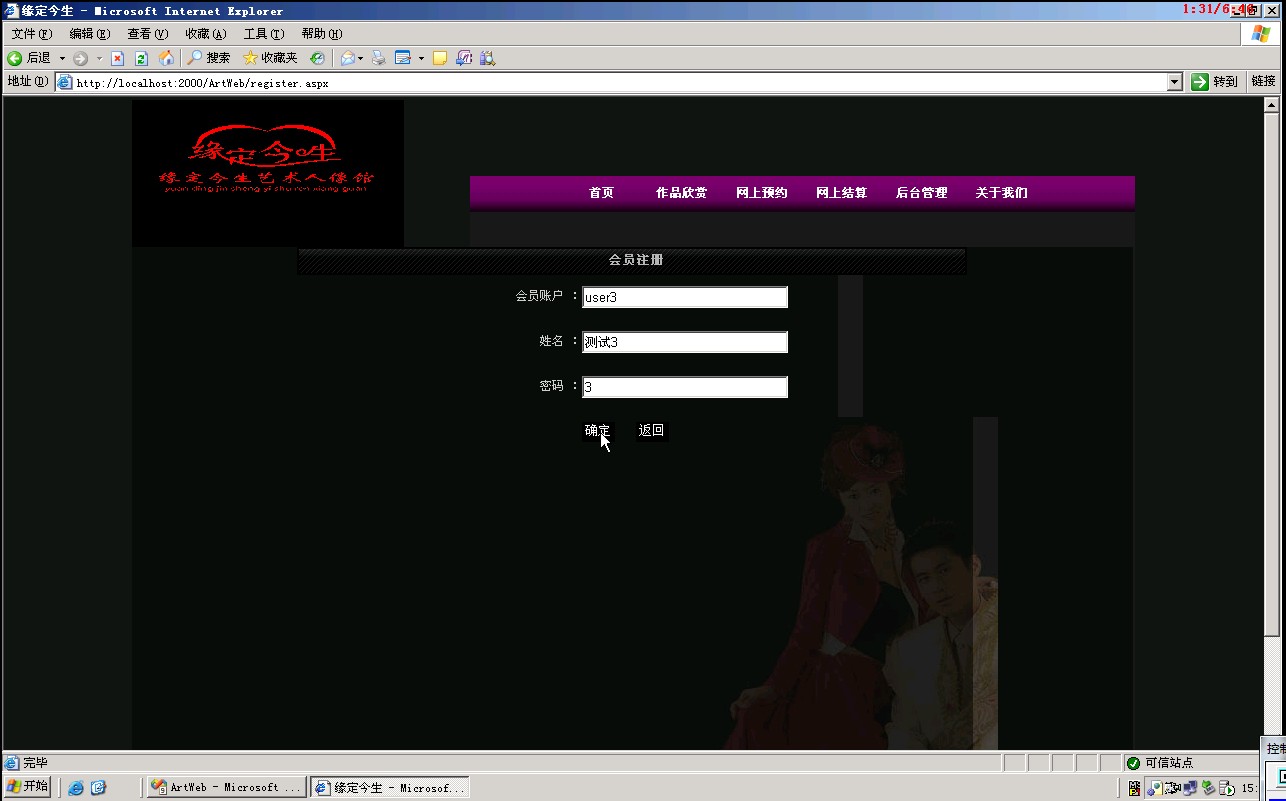Open the 收藏(A) menu

click(206, 34)
